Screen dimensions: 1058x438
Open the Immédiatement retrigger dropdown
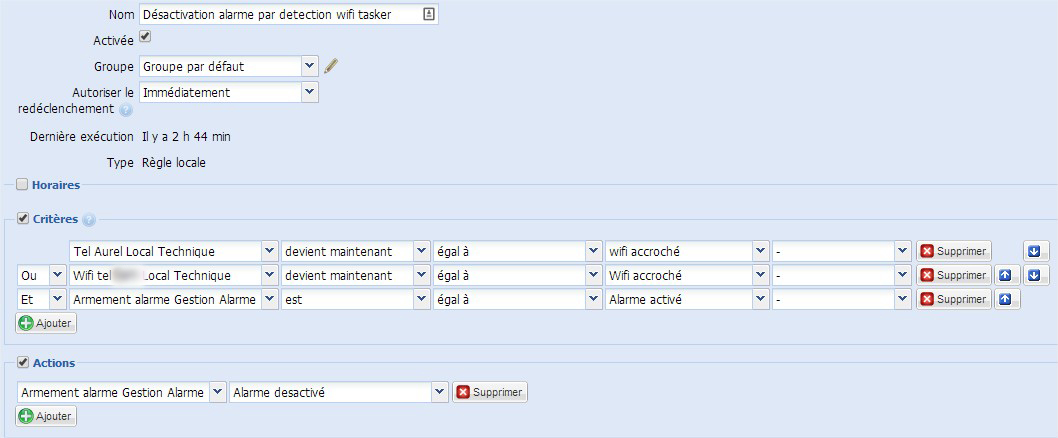[228, 92]
